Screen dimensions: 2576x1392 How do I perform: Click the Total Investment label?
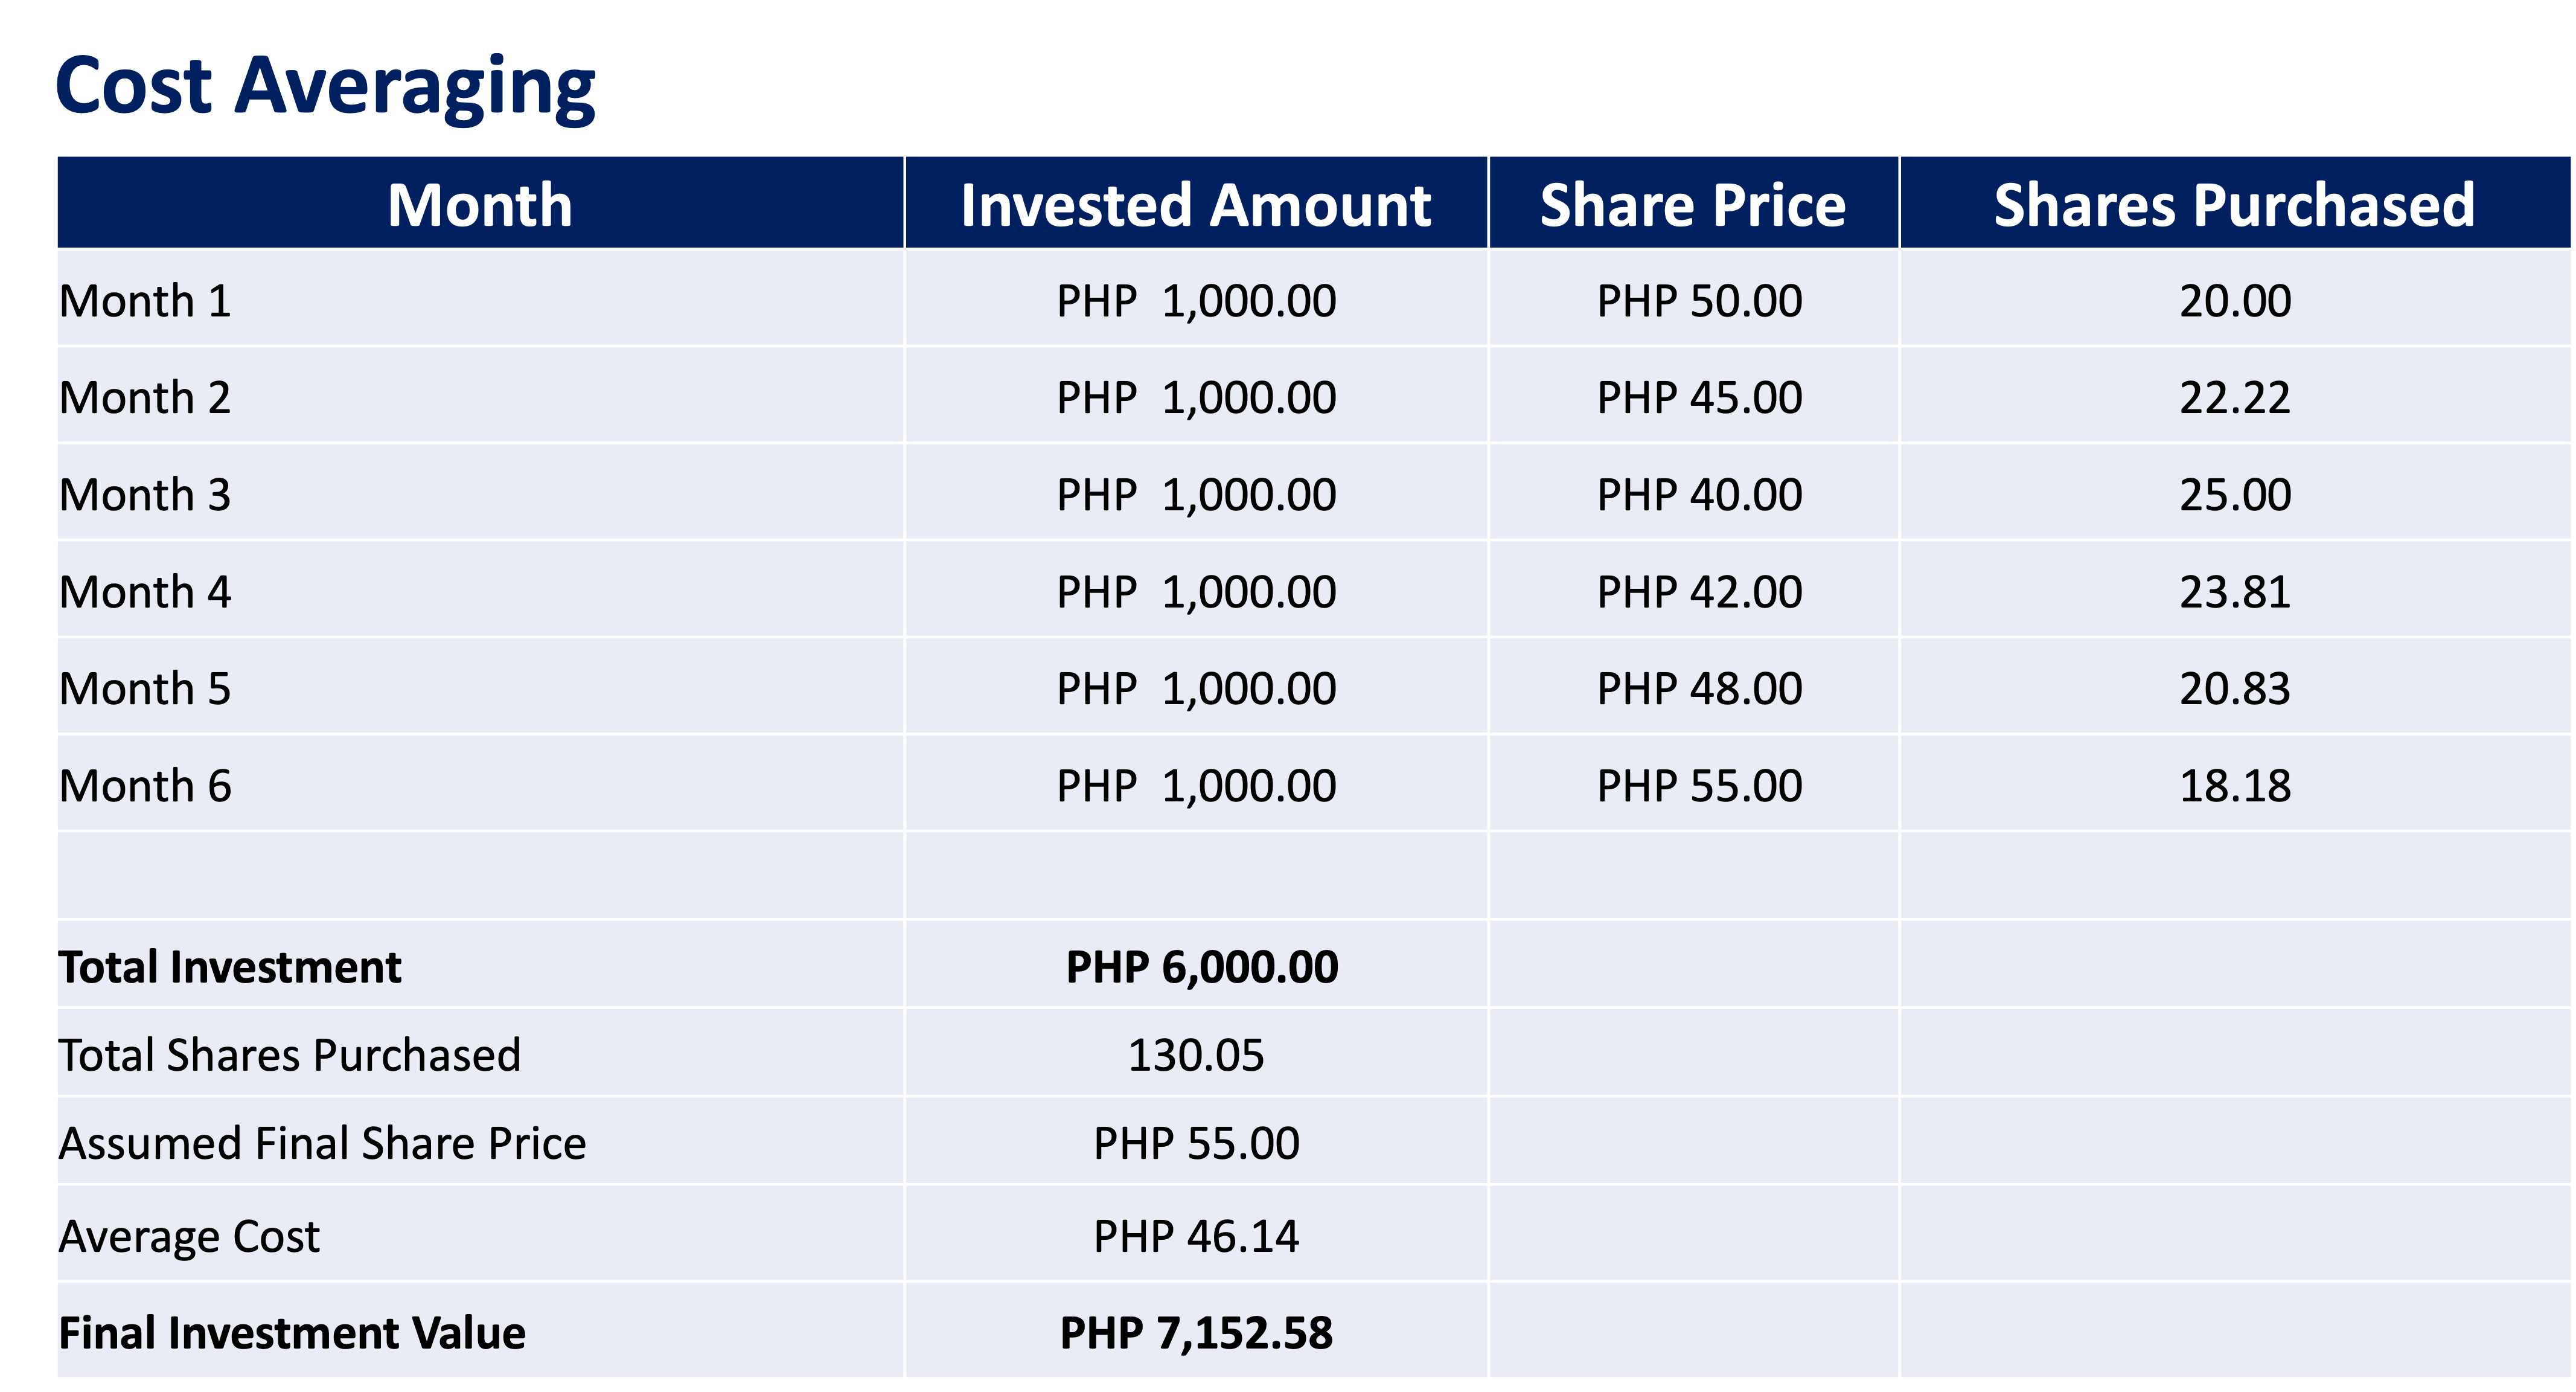pyautogui.click(x=230, y=967)
